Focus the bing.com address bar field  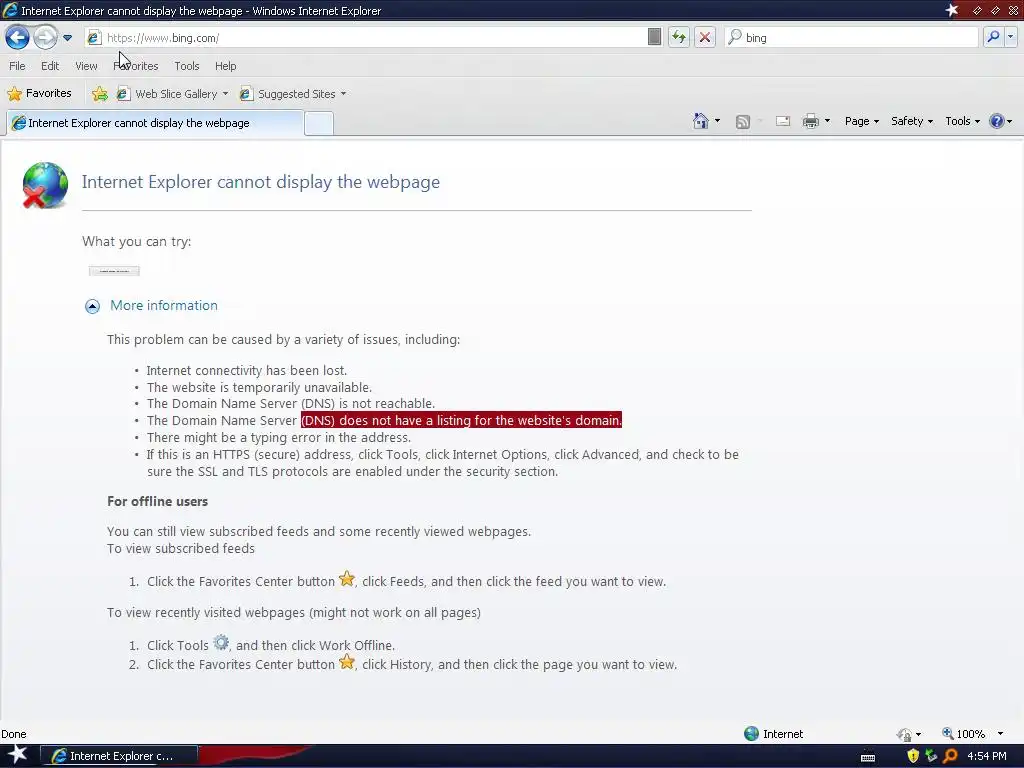point(374,38)
